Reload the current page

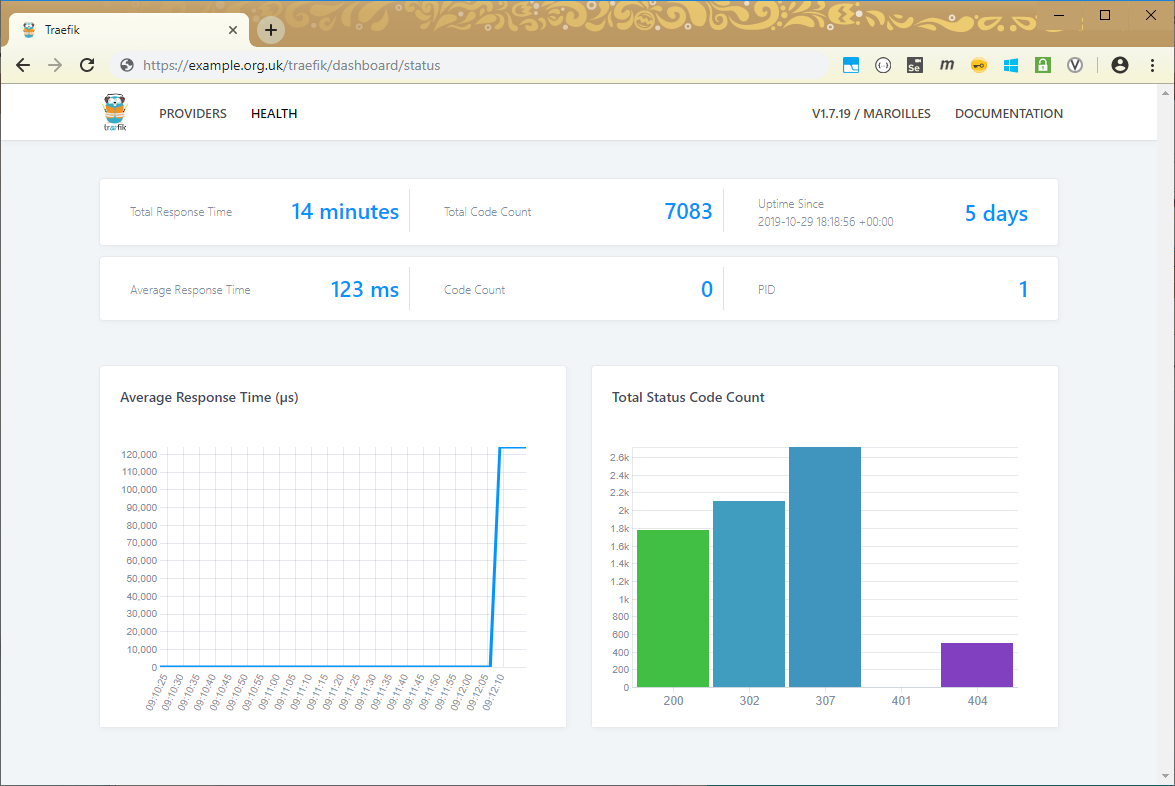(87, 65)
